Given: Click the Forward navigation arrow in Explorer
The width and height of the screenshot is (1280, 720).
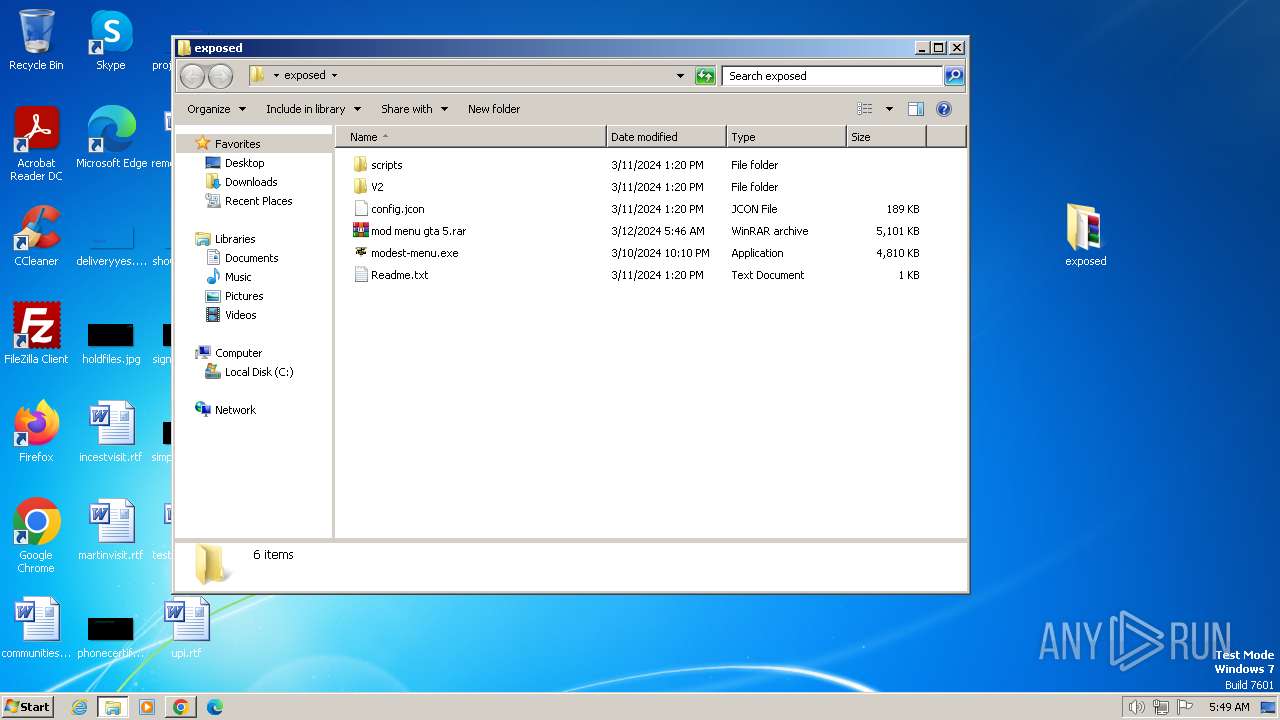Looking at the screenshot, I should coord(220,76).
